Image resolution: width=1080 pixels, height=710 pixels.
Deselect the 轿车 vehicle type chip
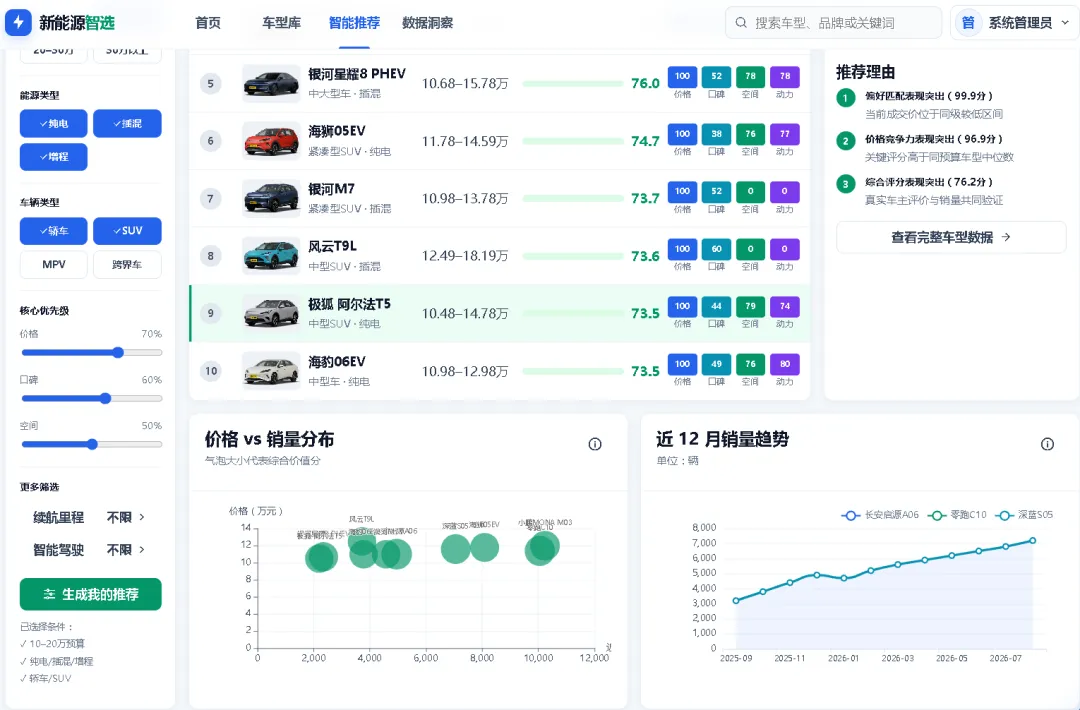(x=54, y=231)
